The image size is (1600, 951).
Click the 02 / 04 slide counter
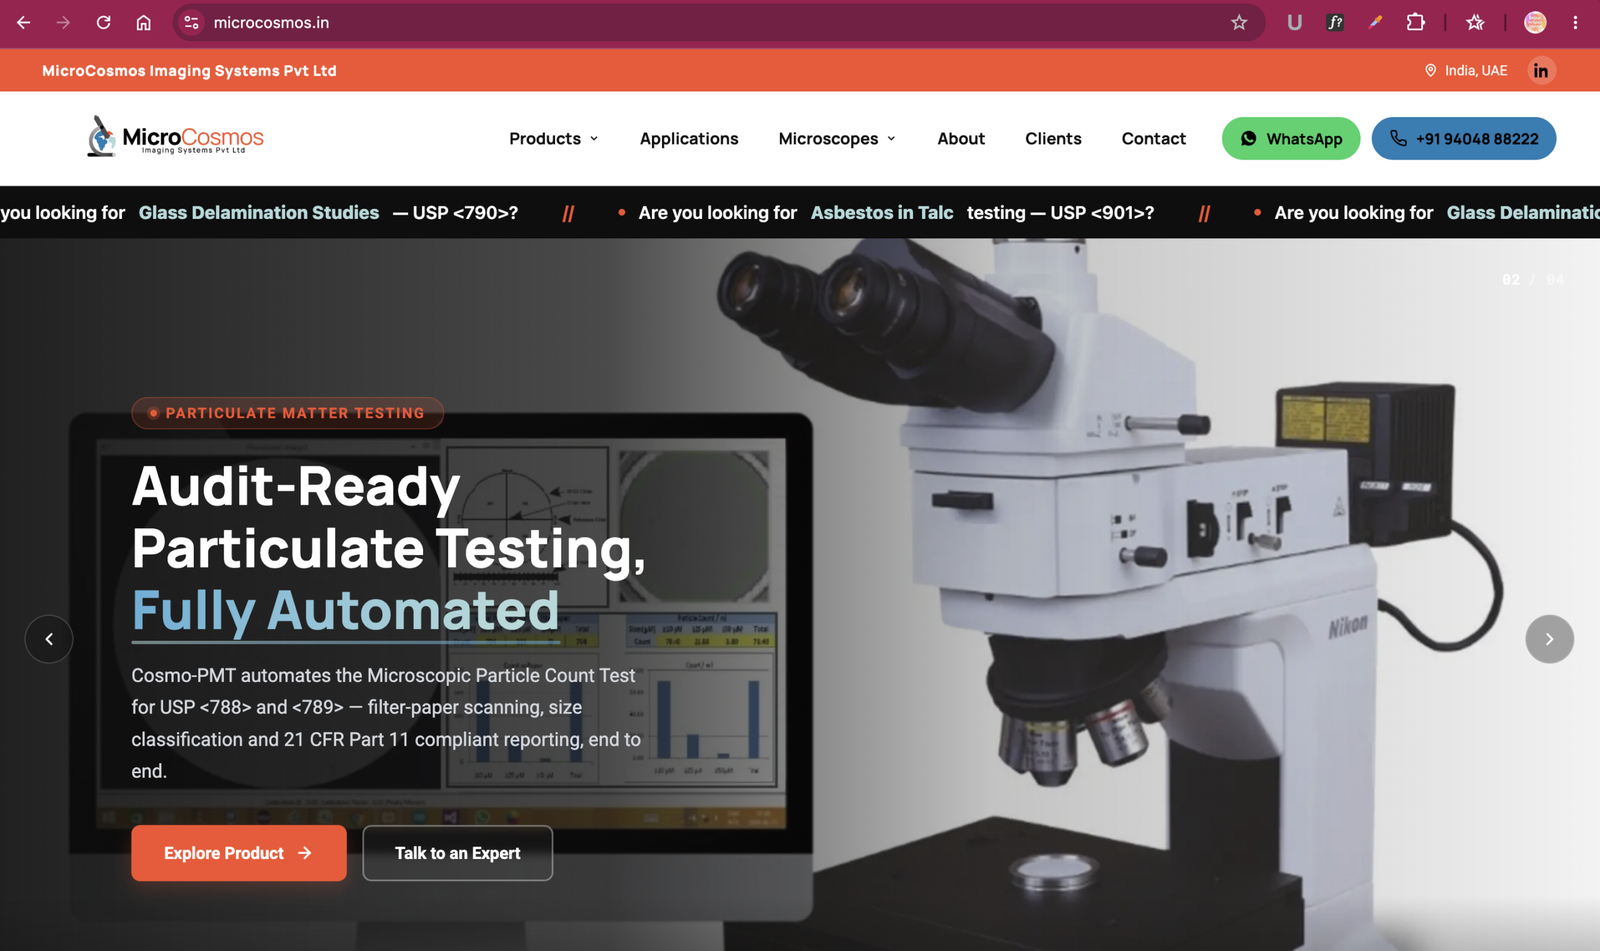click(x=1533, y=280)
